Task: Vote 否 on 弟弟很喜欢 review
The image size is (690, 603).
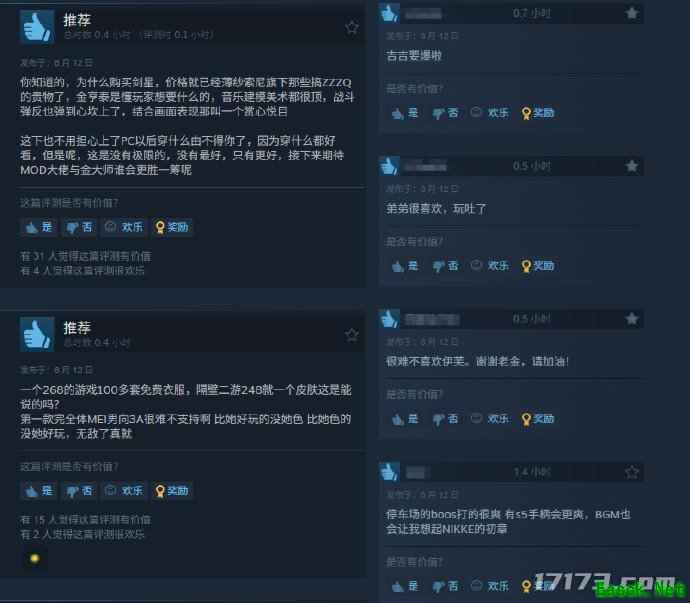Action: [445, 266]
